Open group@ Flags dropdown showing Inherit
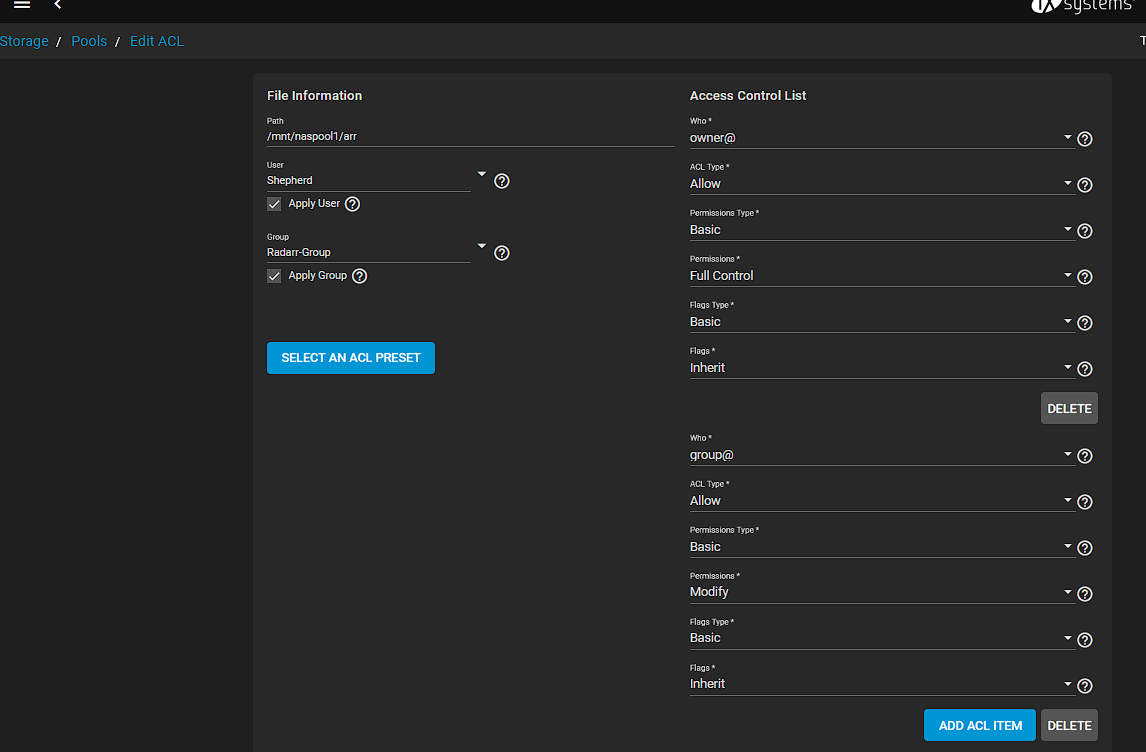This screenshot has height=752, width=1146. click(x=881, y=685)
